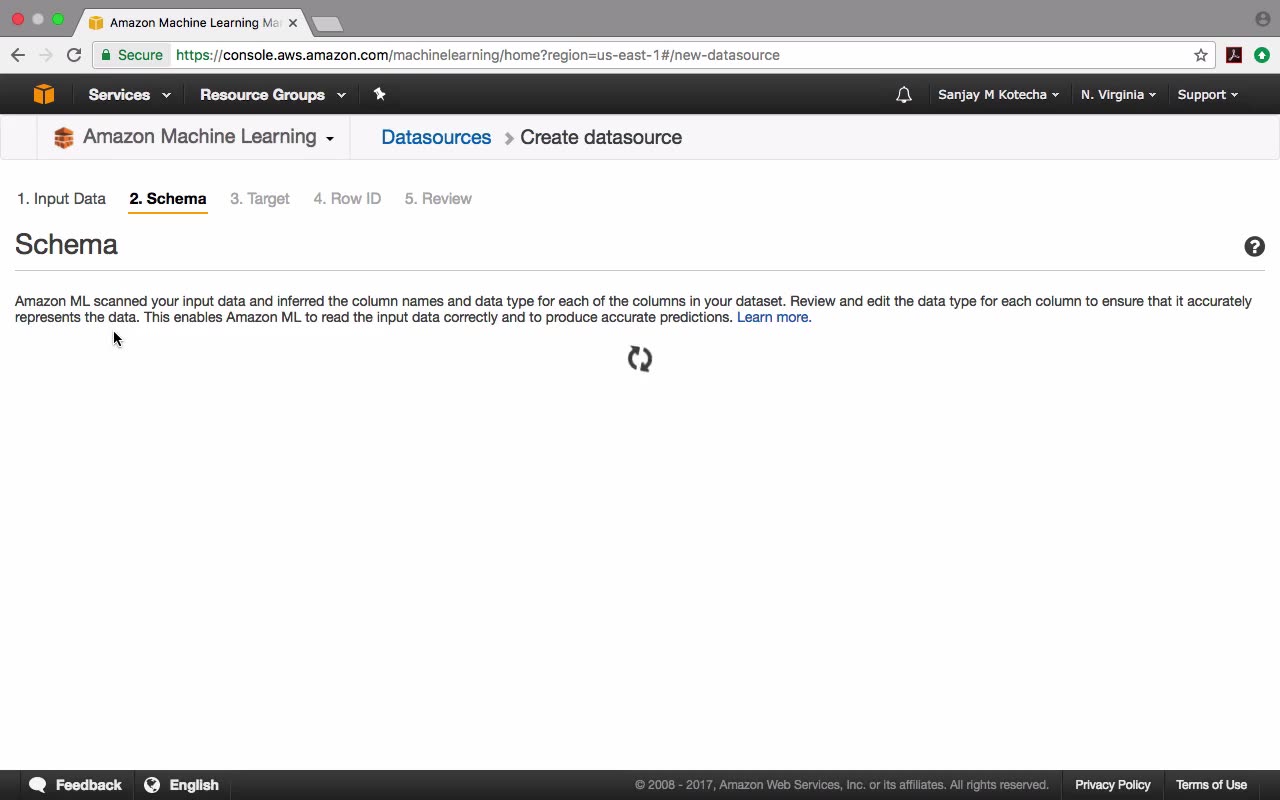Screen dimensions: 1280x800
Task: Expand the Services dropdown
Action: click(129, 95)
